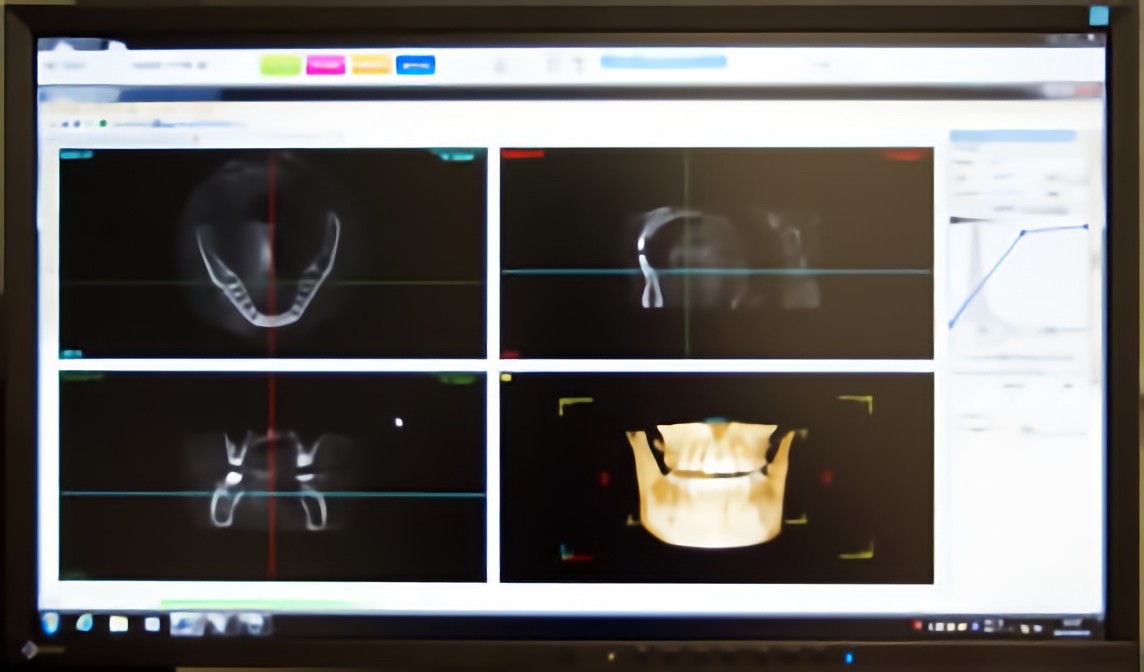Image resolution: width=1144 pixels, height=672 pixels.
Task: Click the red handle right of the 3D jaw model
Action: pyautogui.click(x=826, y=477)
